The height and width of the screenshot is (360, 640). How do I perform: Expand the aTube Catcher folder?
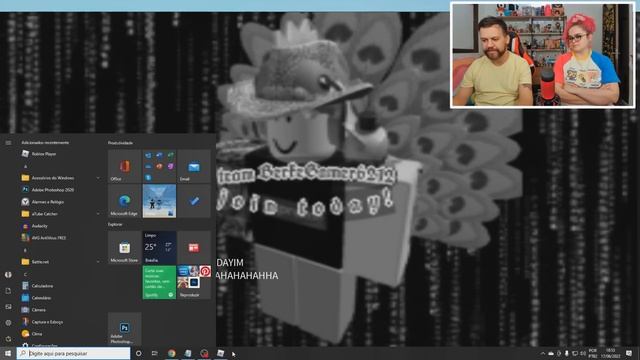pos(60,213)
